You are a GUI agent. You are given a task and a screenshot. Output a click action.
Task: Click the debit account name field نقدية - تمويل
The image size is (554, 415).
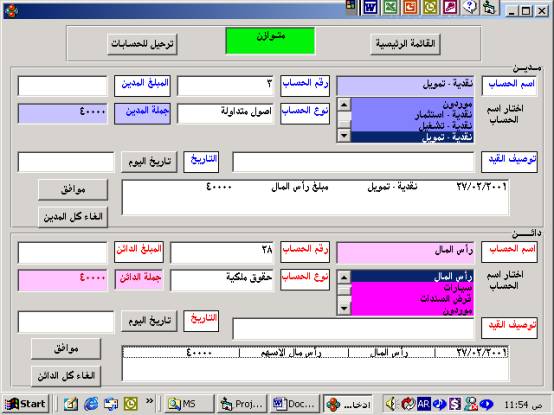point(405,86)
